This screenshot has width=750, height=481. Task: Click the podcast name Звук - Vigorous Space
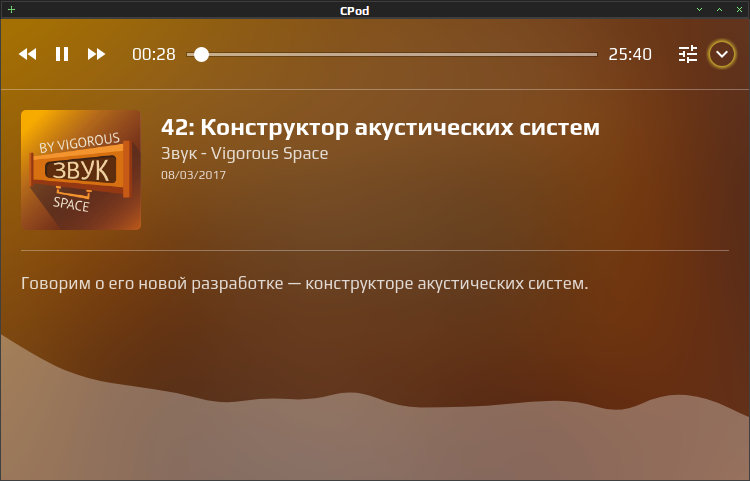(x=244, y=153)
